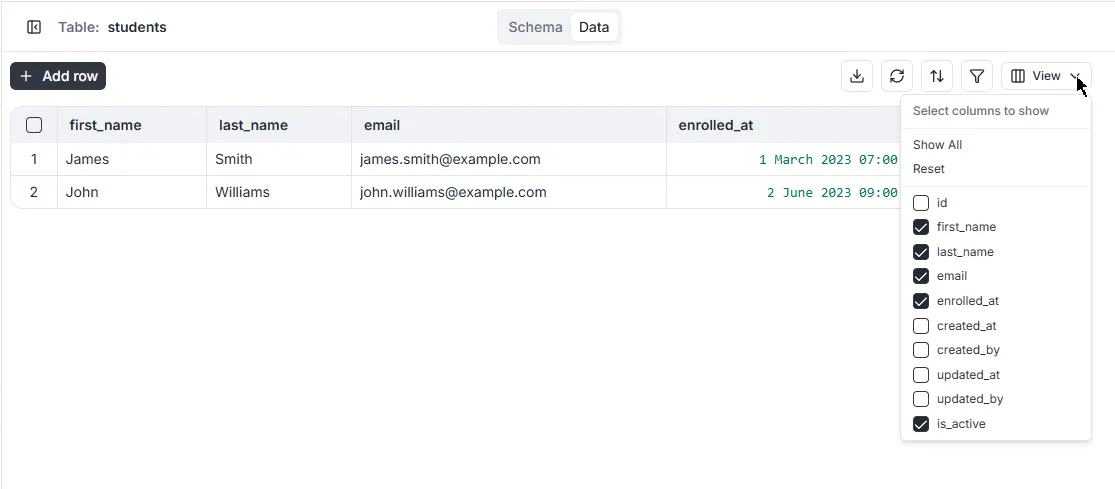
Task: Click the email column header
Action: [x=382, y=125]
